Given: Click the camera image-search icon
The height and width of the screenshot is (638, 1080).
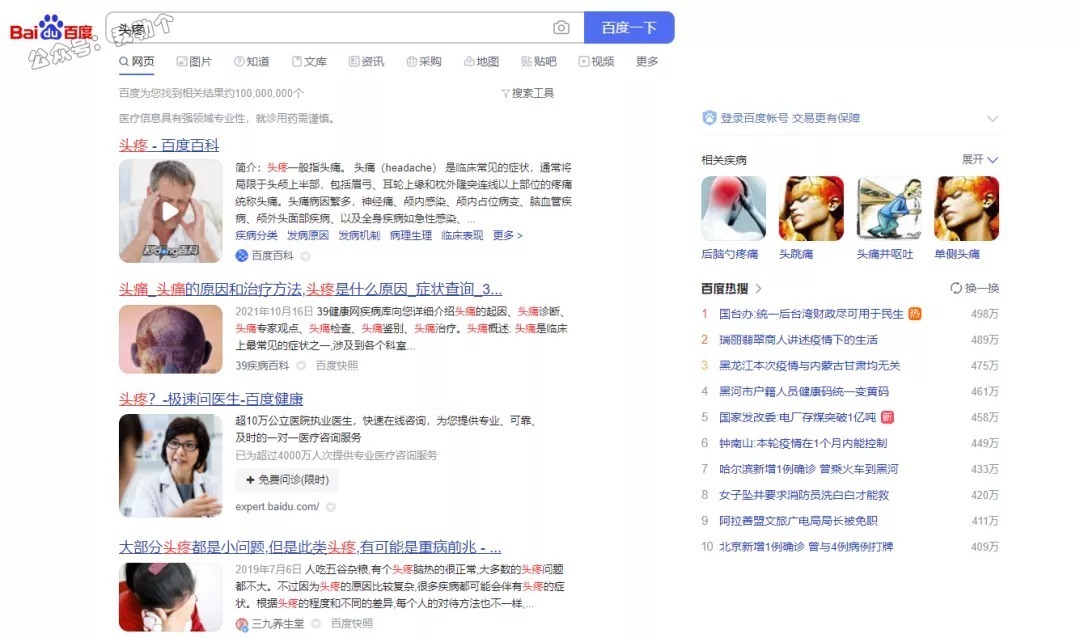Looking at the screenshot, I should point(561,28).
